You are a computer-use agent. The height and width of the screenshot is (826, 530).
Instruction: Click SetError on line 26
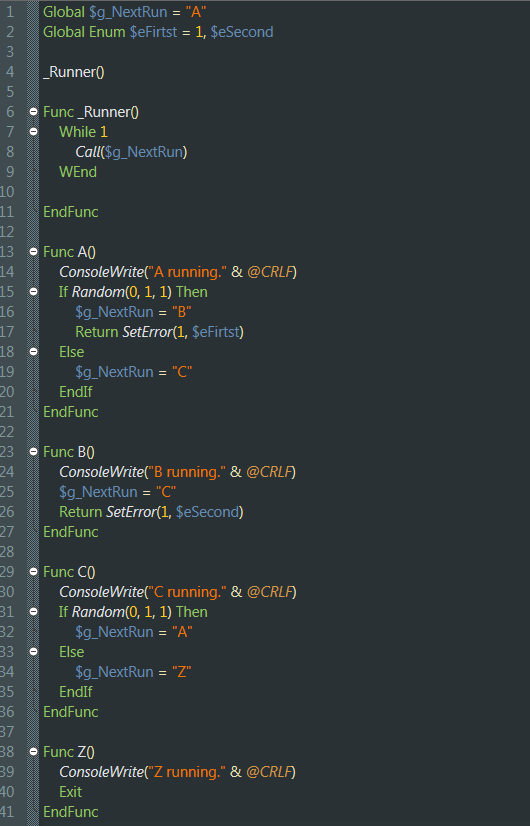tap(132, 512)
